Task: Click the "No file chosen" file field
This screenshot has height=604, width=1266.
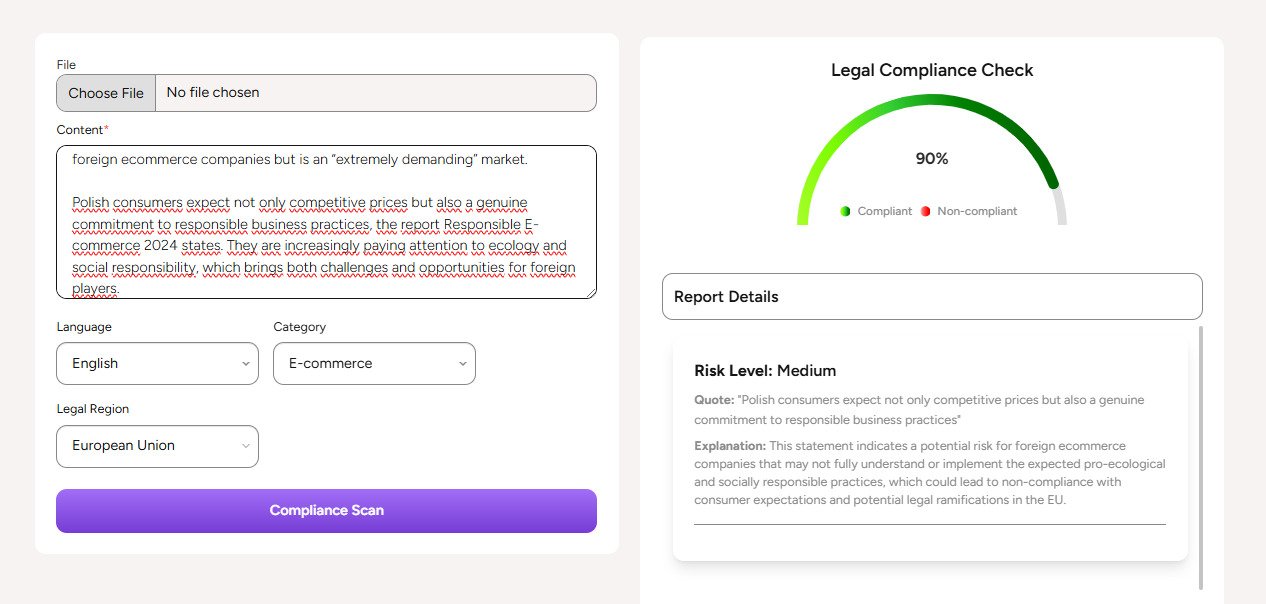Action: click(x=375, y=93)
